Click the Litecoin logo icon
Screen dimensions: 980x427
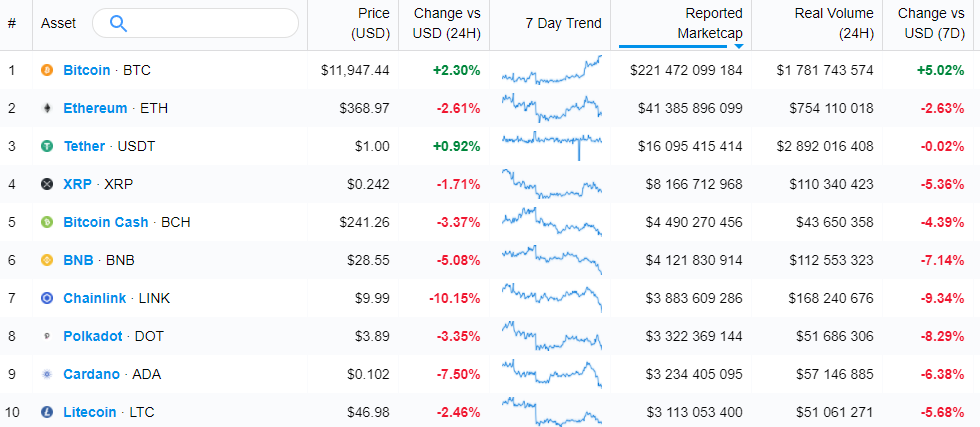tap(46, 412)
